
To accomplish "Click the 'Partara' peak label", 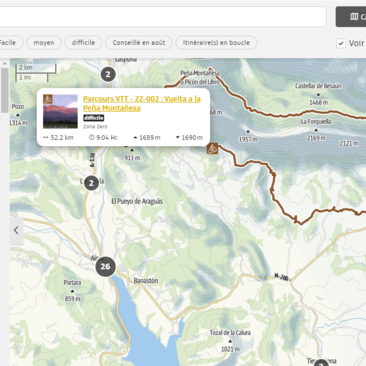I will pyautogui.click(x=72, y=283).
